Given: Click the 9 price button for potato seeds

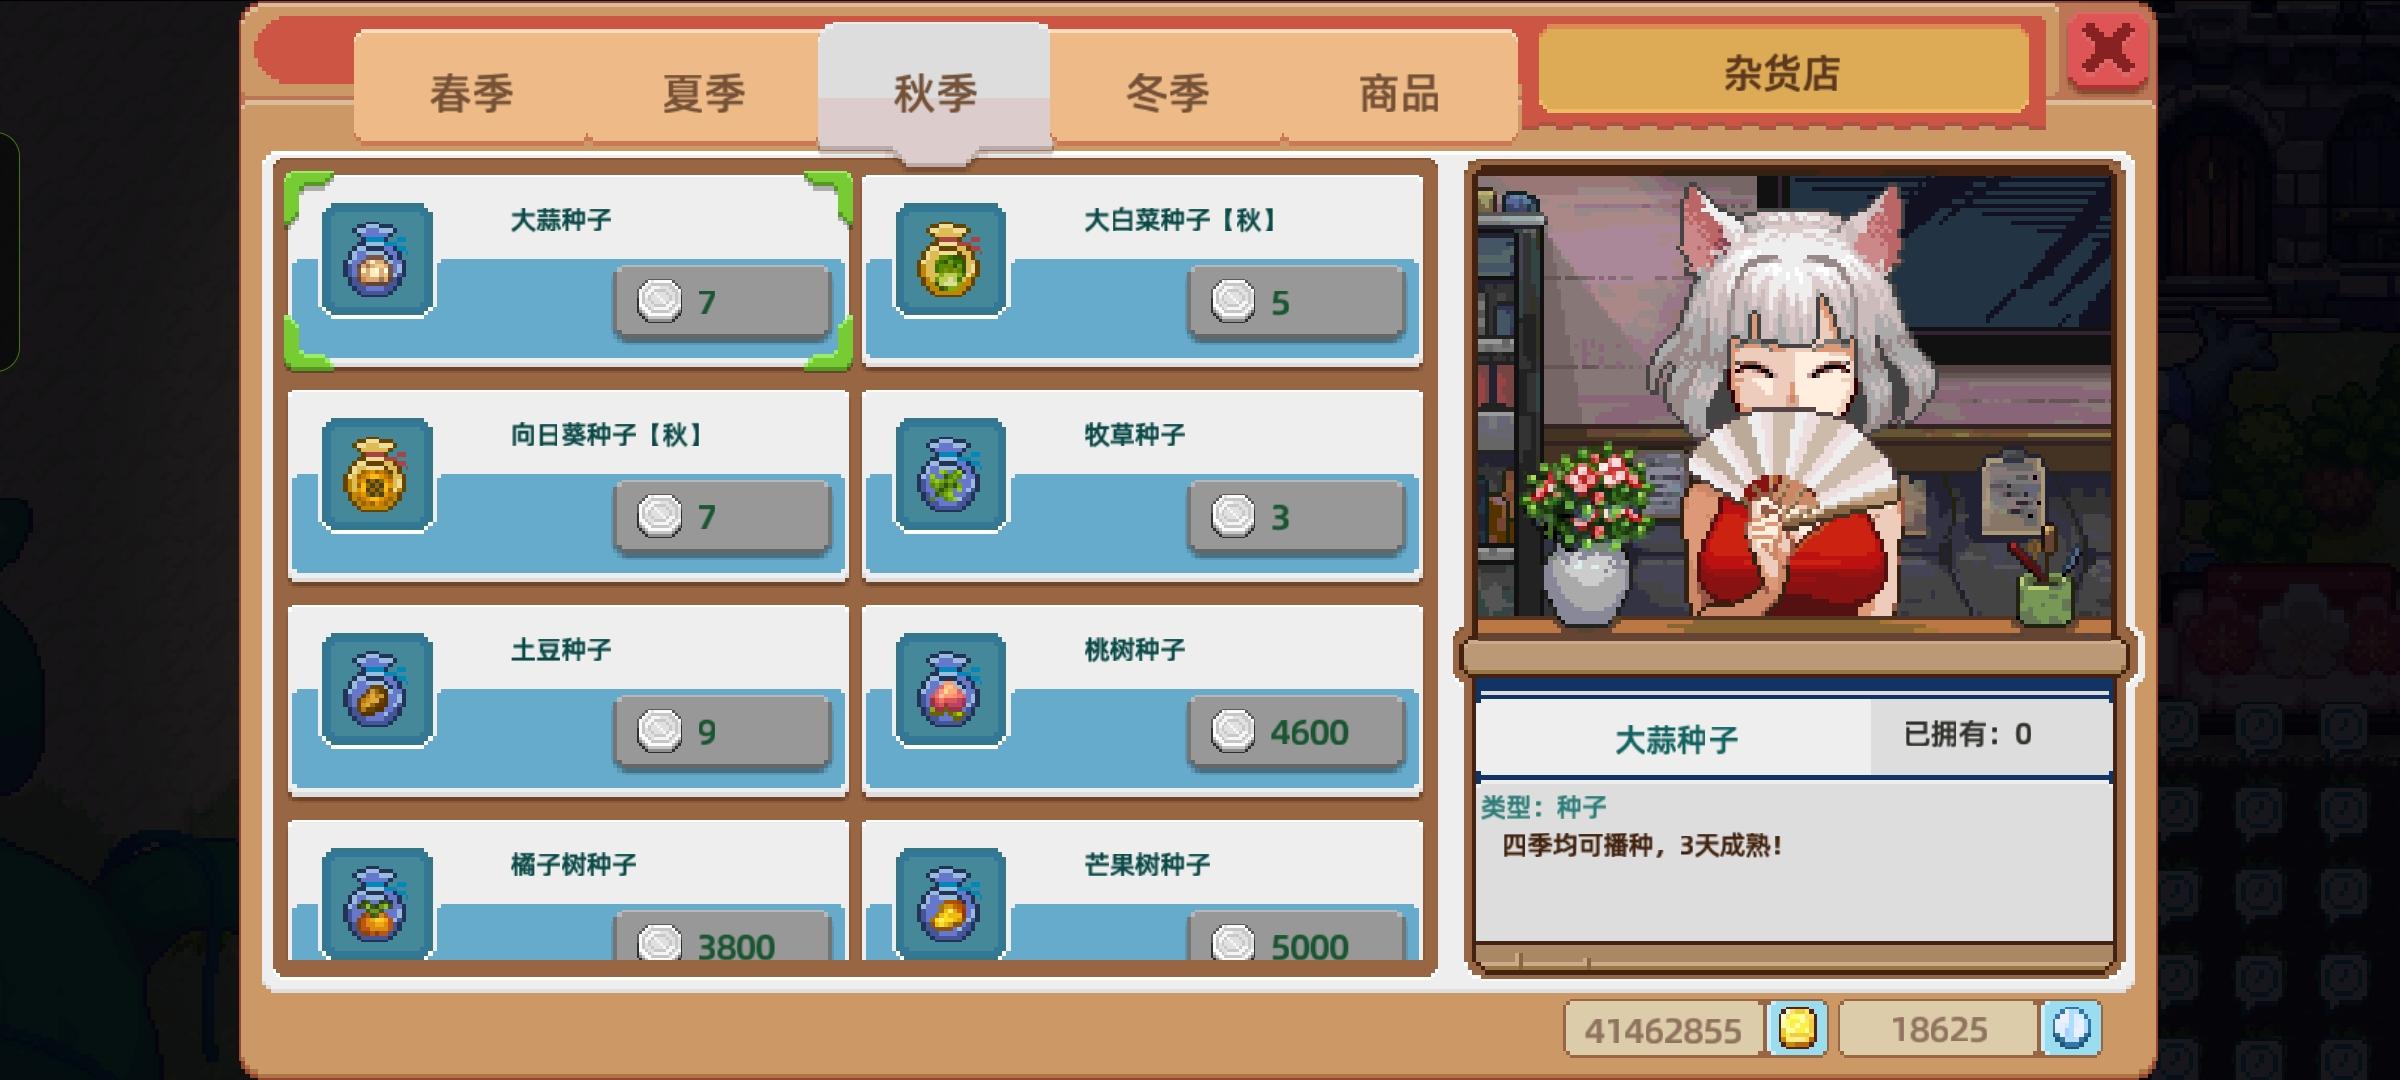Looking at the screenshot, I should point(722,733).
